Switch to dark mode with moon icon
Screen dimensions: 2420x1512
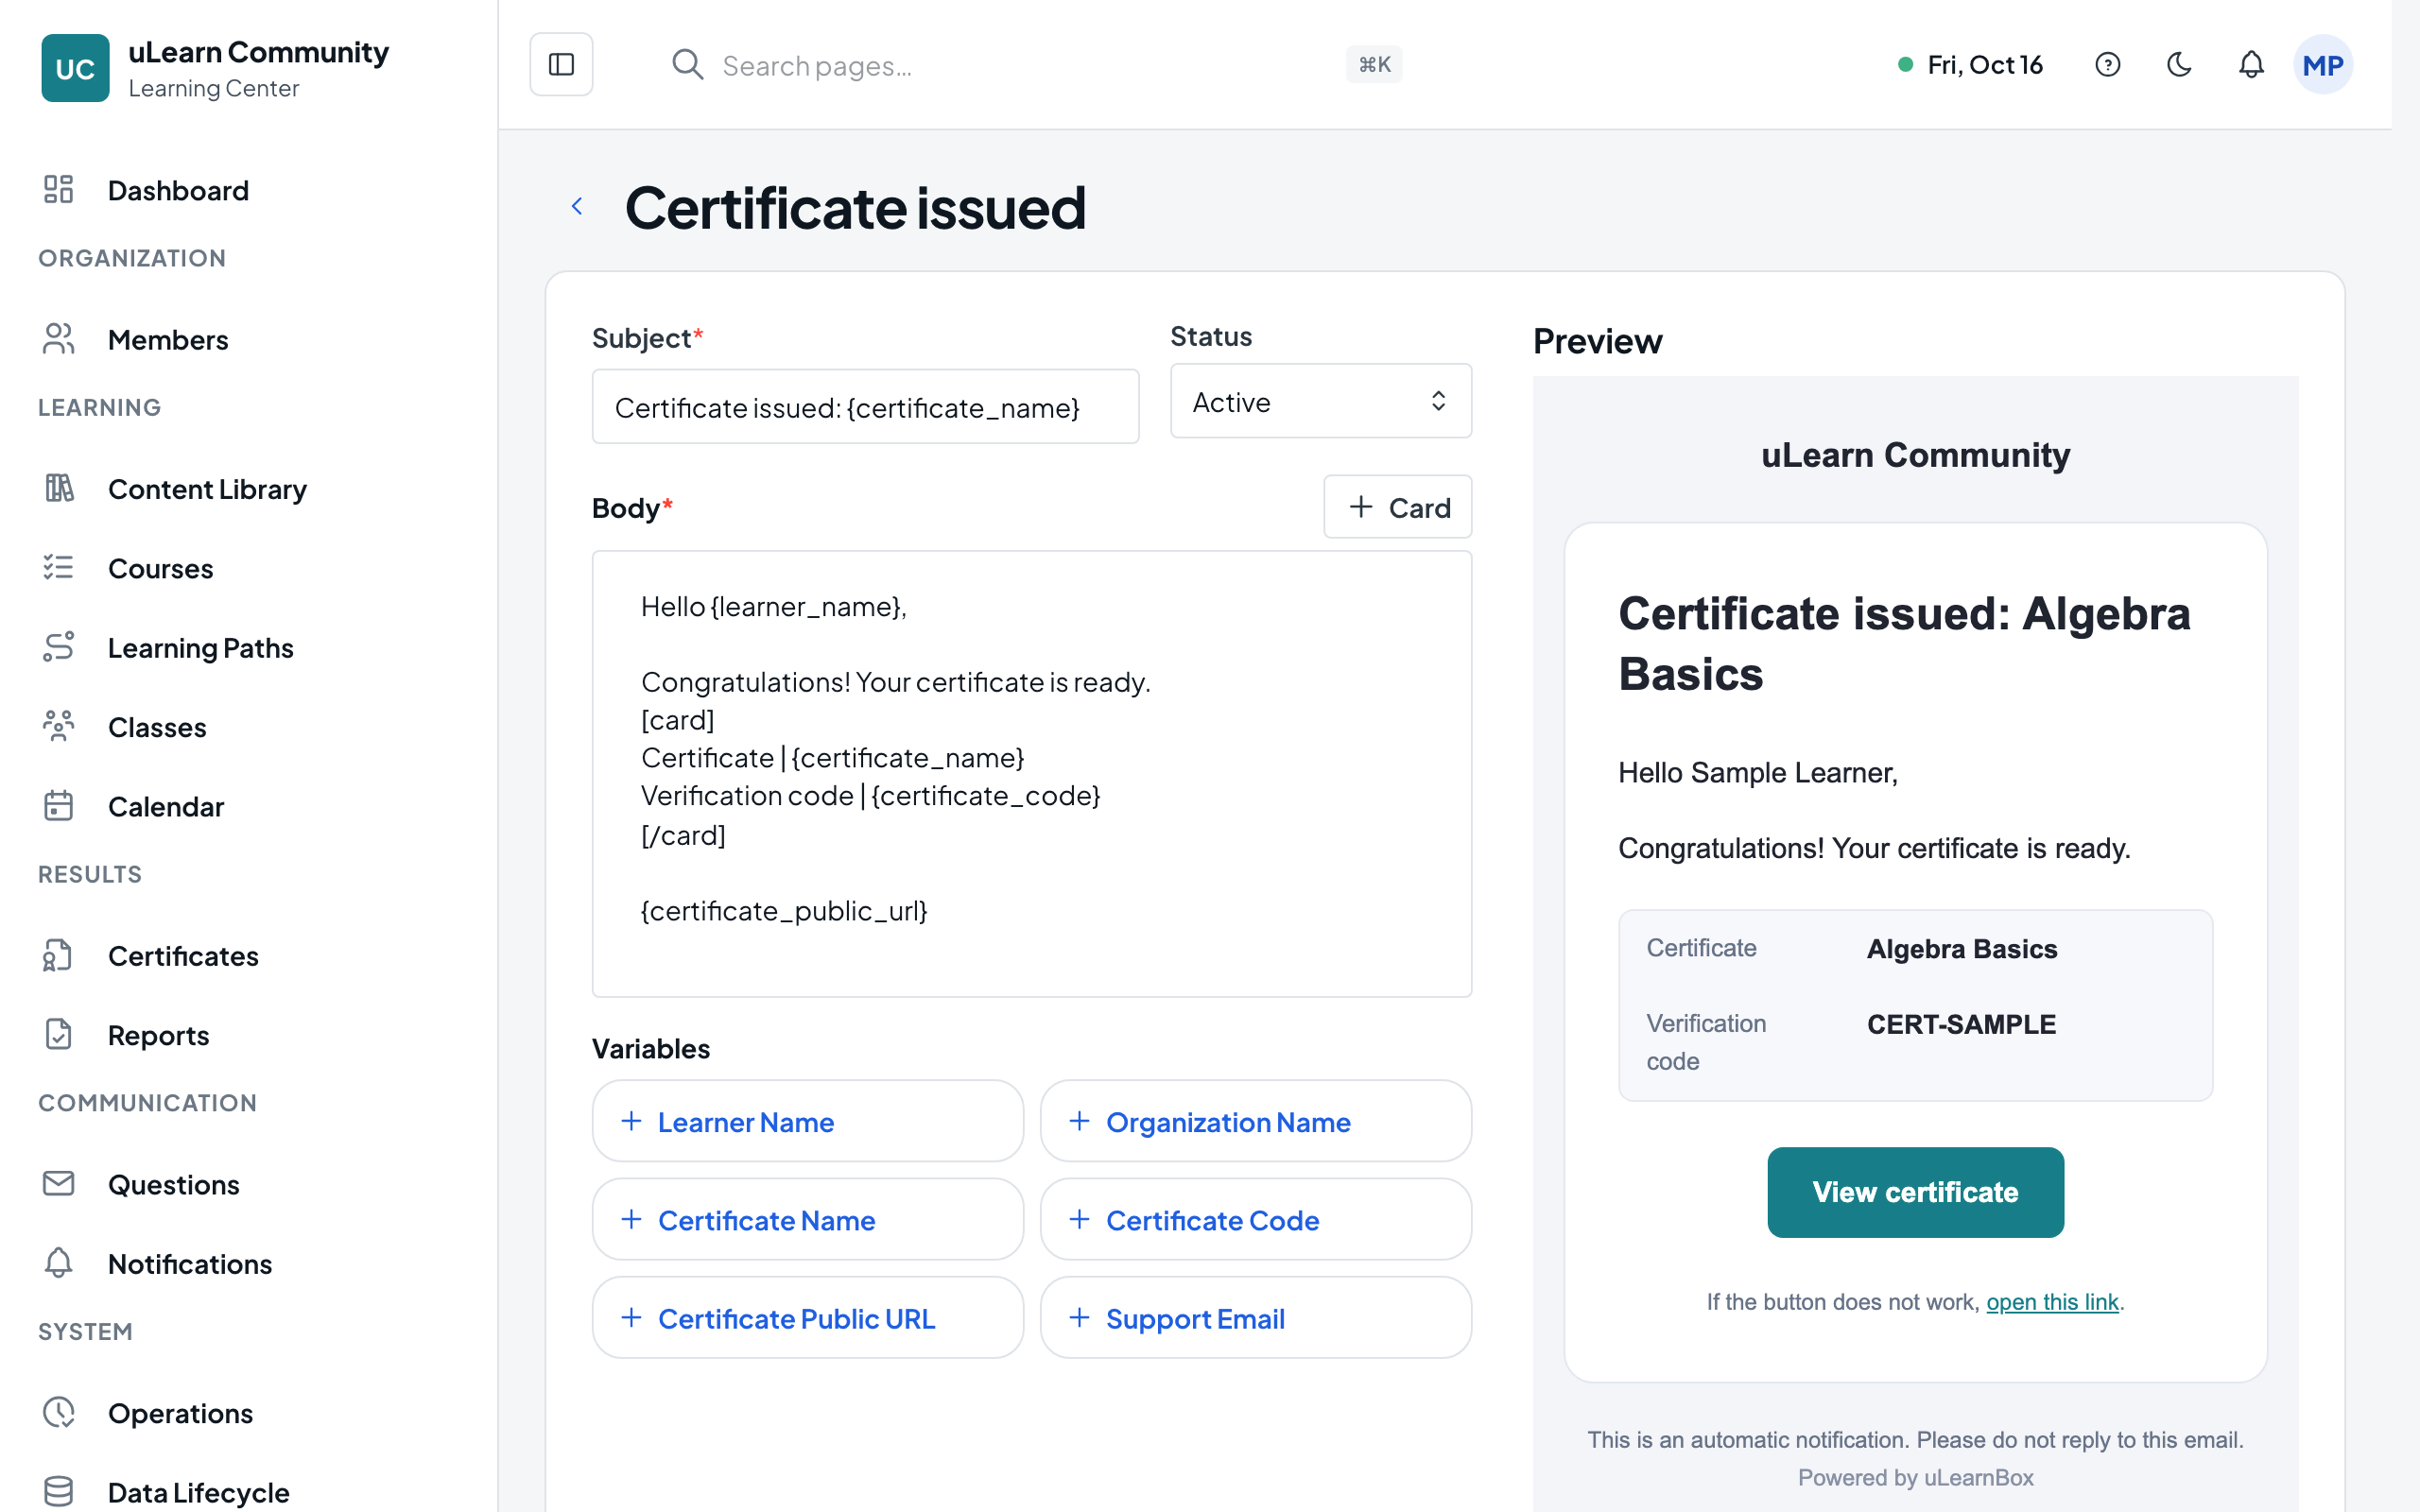2179,65
